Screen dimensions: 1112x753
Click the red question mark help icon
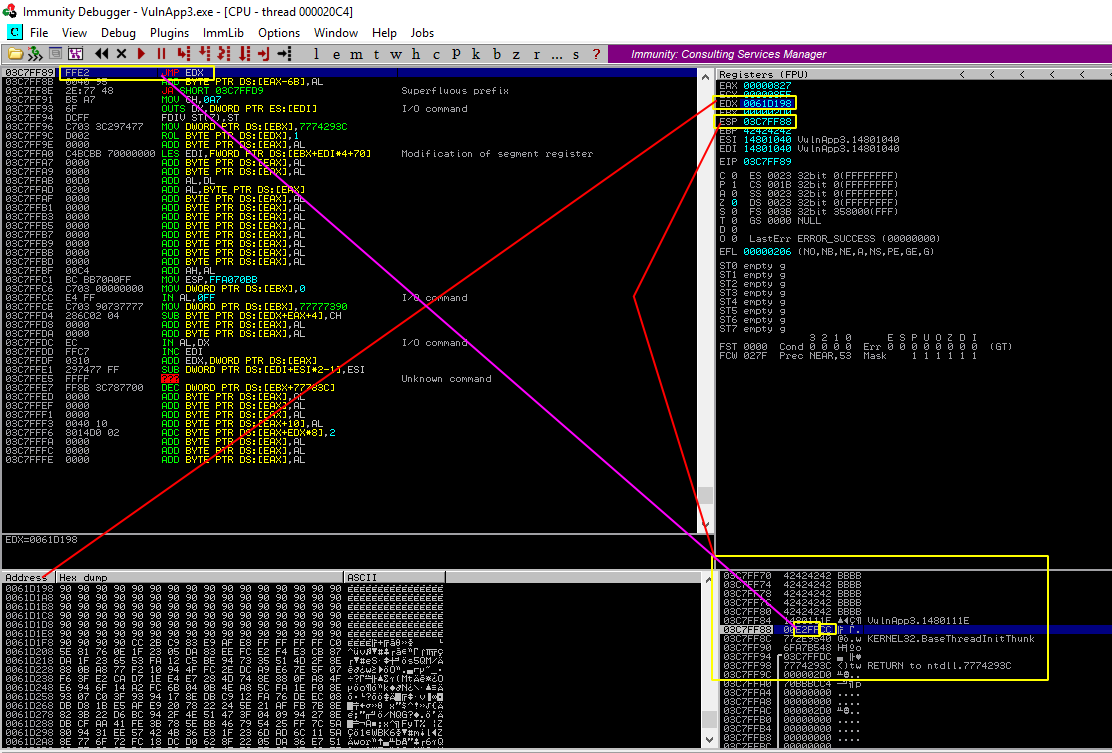pos(596,54)
